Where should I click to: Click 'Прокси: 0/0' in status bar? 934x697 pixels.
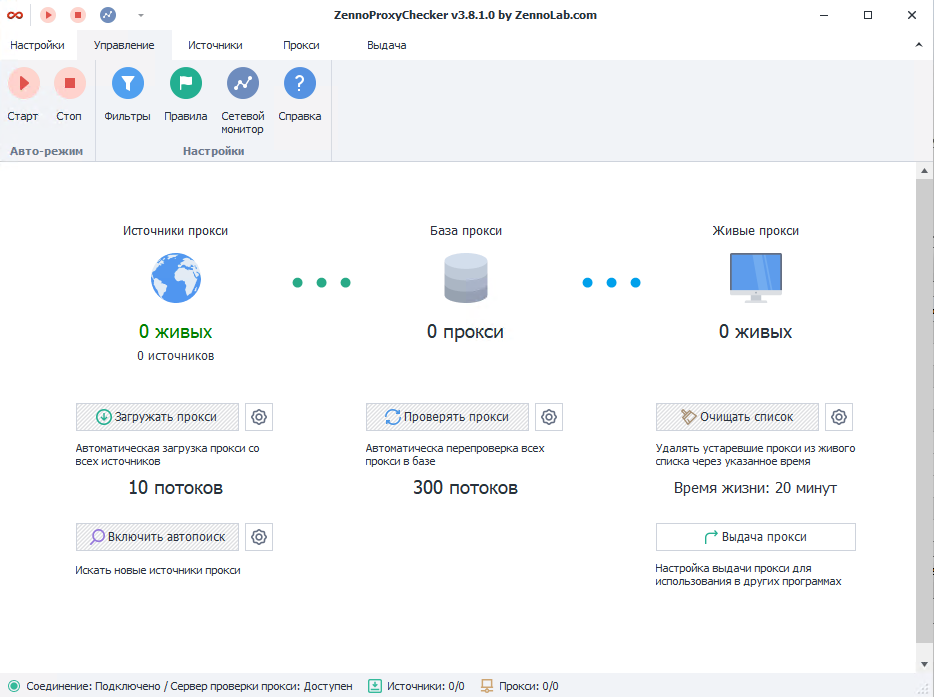[528, 686]
